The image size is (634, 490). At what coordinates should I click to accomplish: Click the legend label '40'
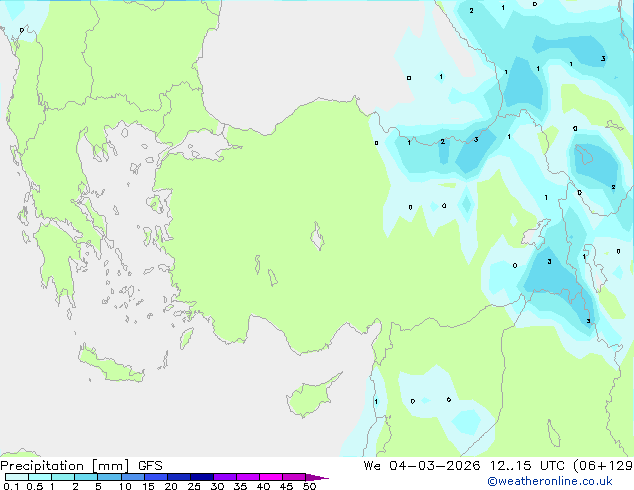[263, 486]
